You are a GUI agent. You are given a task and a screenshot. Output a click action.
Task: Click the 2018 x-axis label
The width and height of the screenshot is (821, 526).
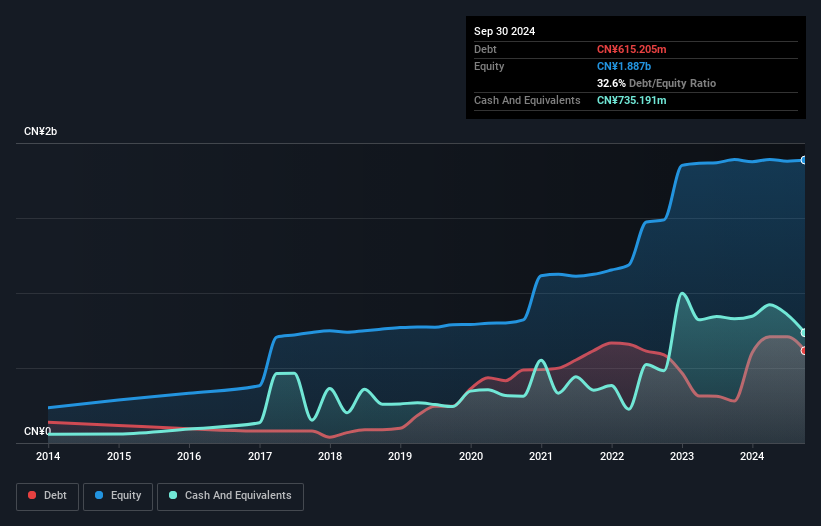[x=330, y=456]
